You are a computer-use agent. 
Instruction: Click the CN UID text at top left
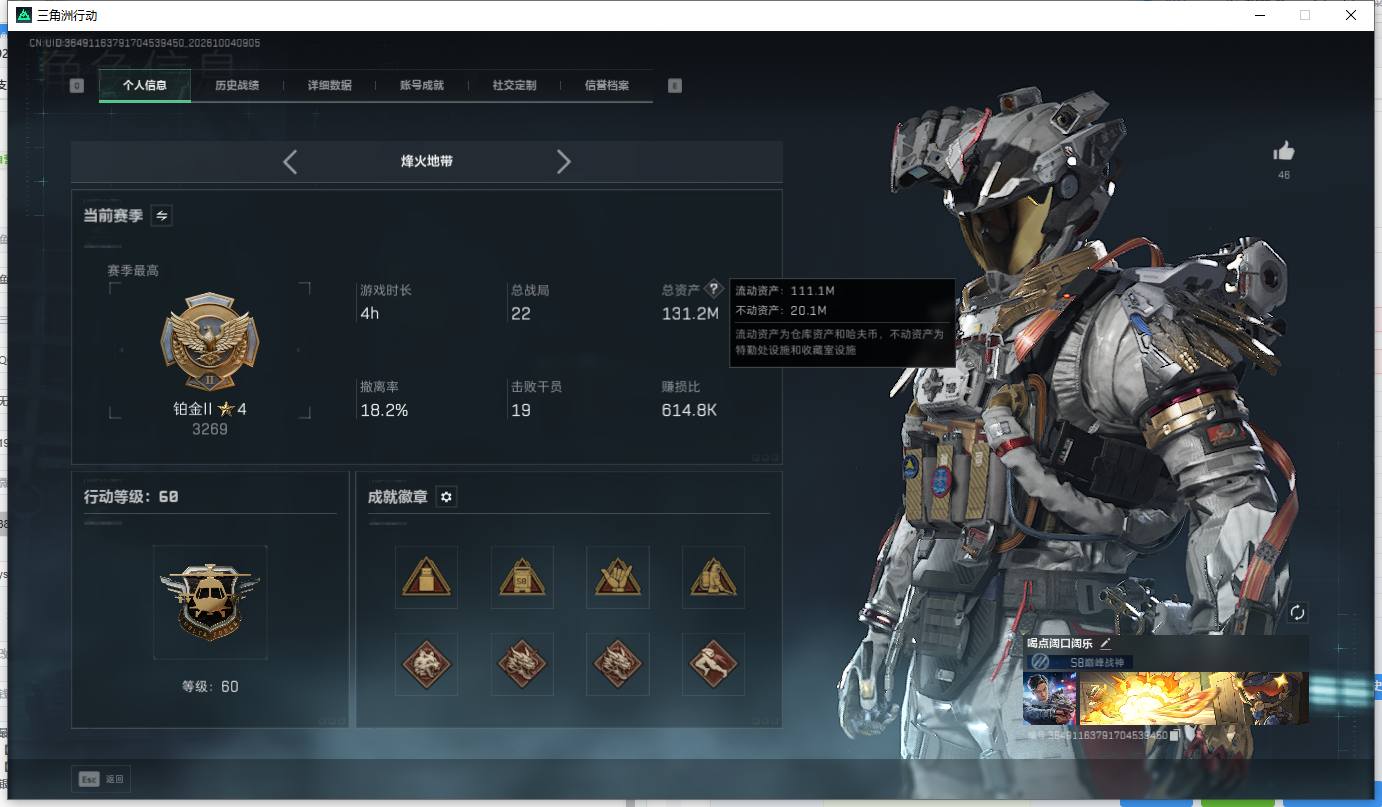[x=145, y=44]
